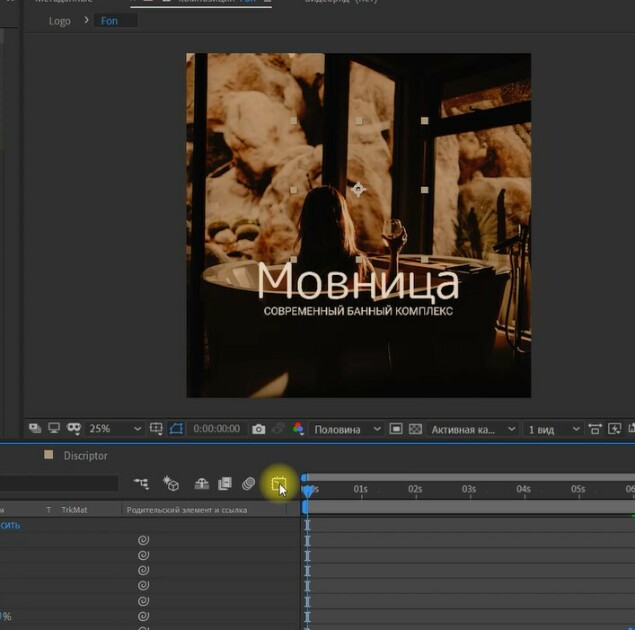Image resolution: width=635 pixels, height=630 pixels.
Task: Select the Fon breadcrumb in navigator
Action: coord(109,21)
